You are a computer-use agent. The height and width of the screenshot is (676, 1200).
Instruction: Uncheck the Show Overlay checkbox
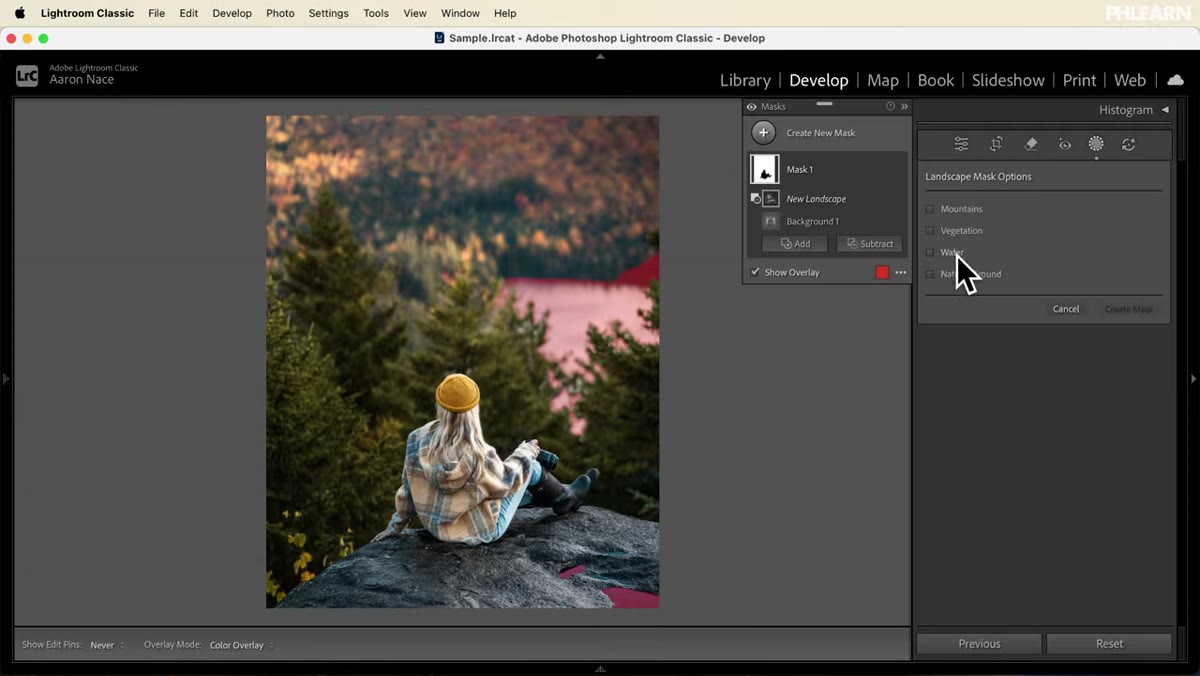(755, 272)
